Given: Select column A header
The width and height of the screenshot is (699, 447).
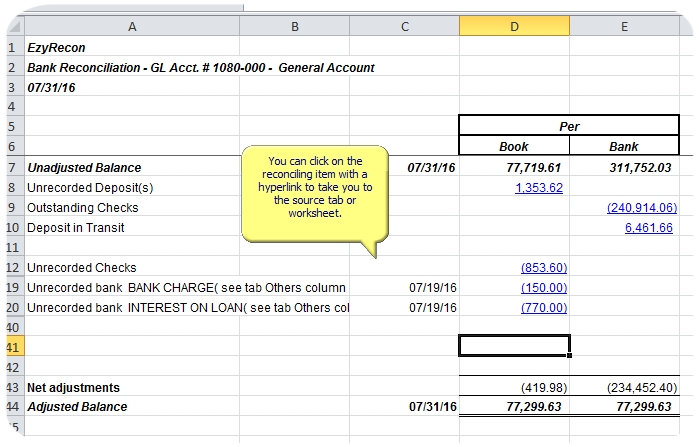Looking at the screenshot, I should 131,27.
